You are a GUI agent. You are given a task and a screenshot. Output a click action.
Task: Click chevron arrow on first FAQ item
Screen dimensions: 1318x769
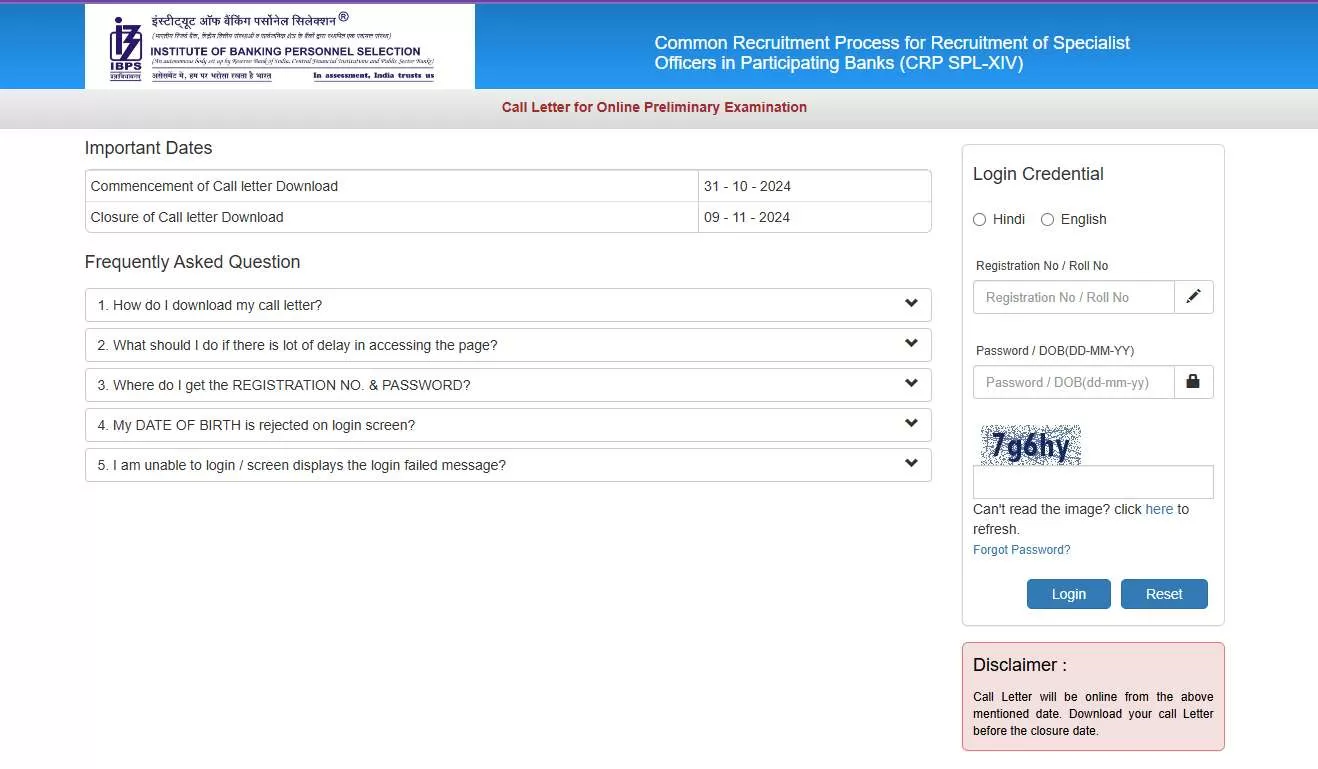coord(911,304)
